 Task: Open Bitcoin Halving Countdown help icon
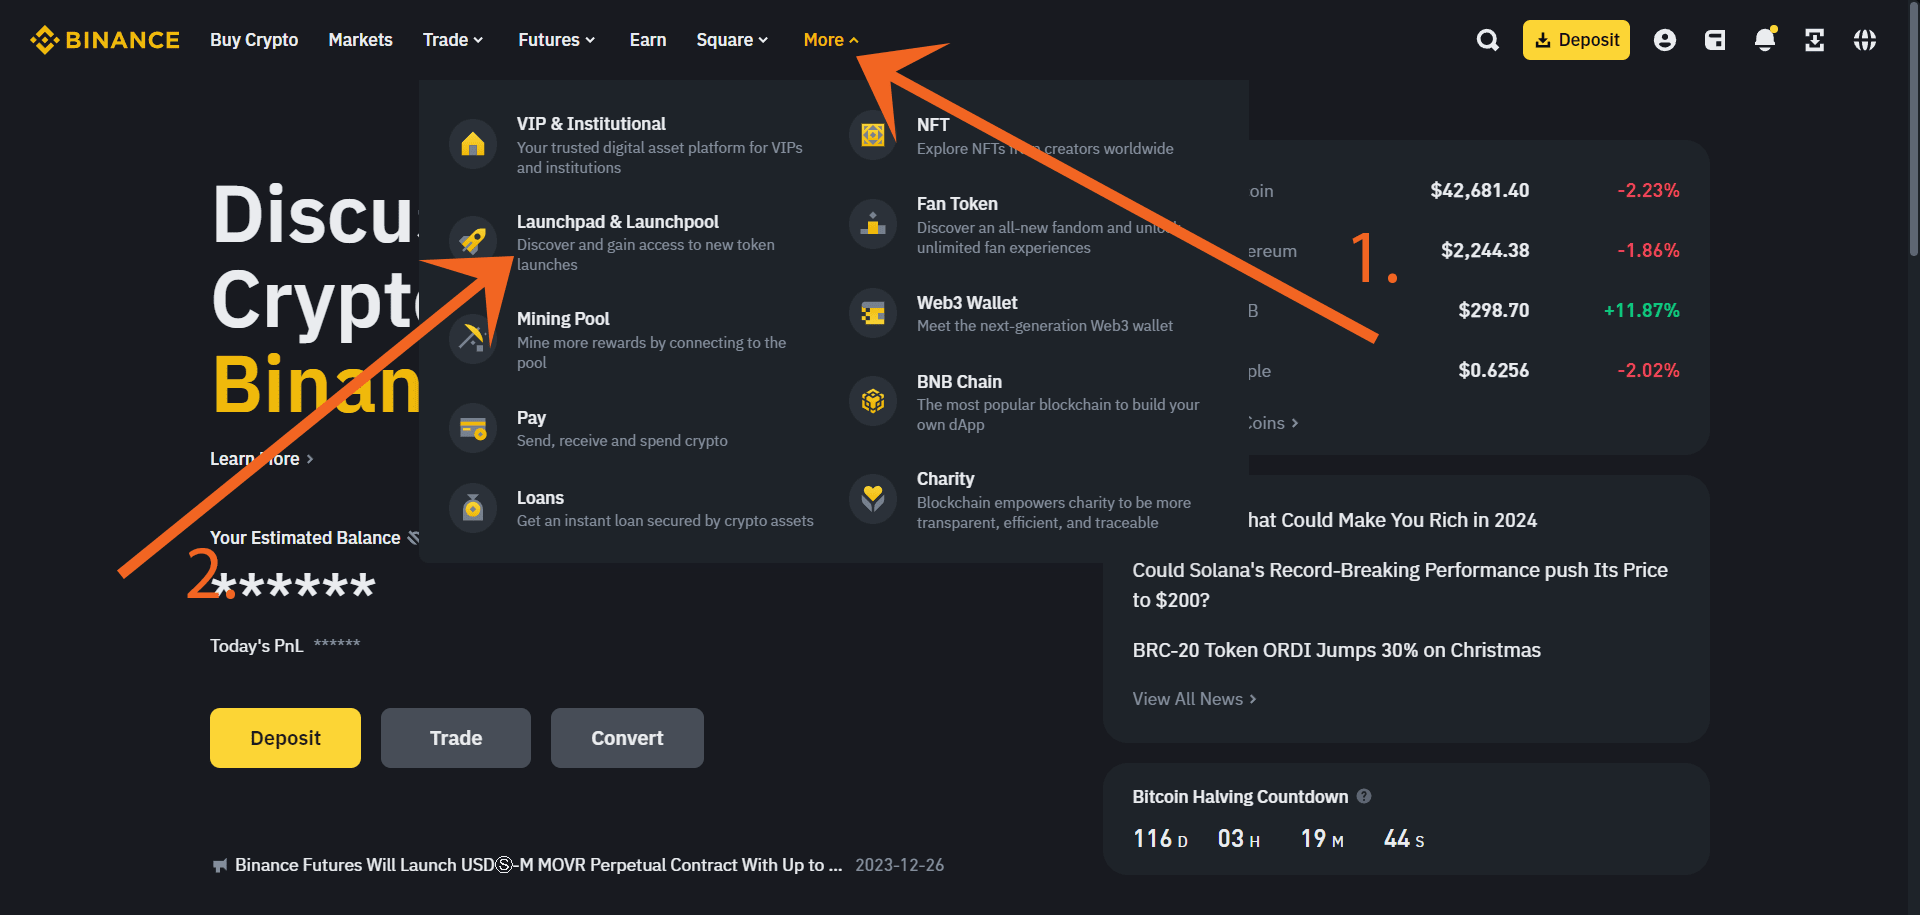(x=1364, y=796)
